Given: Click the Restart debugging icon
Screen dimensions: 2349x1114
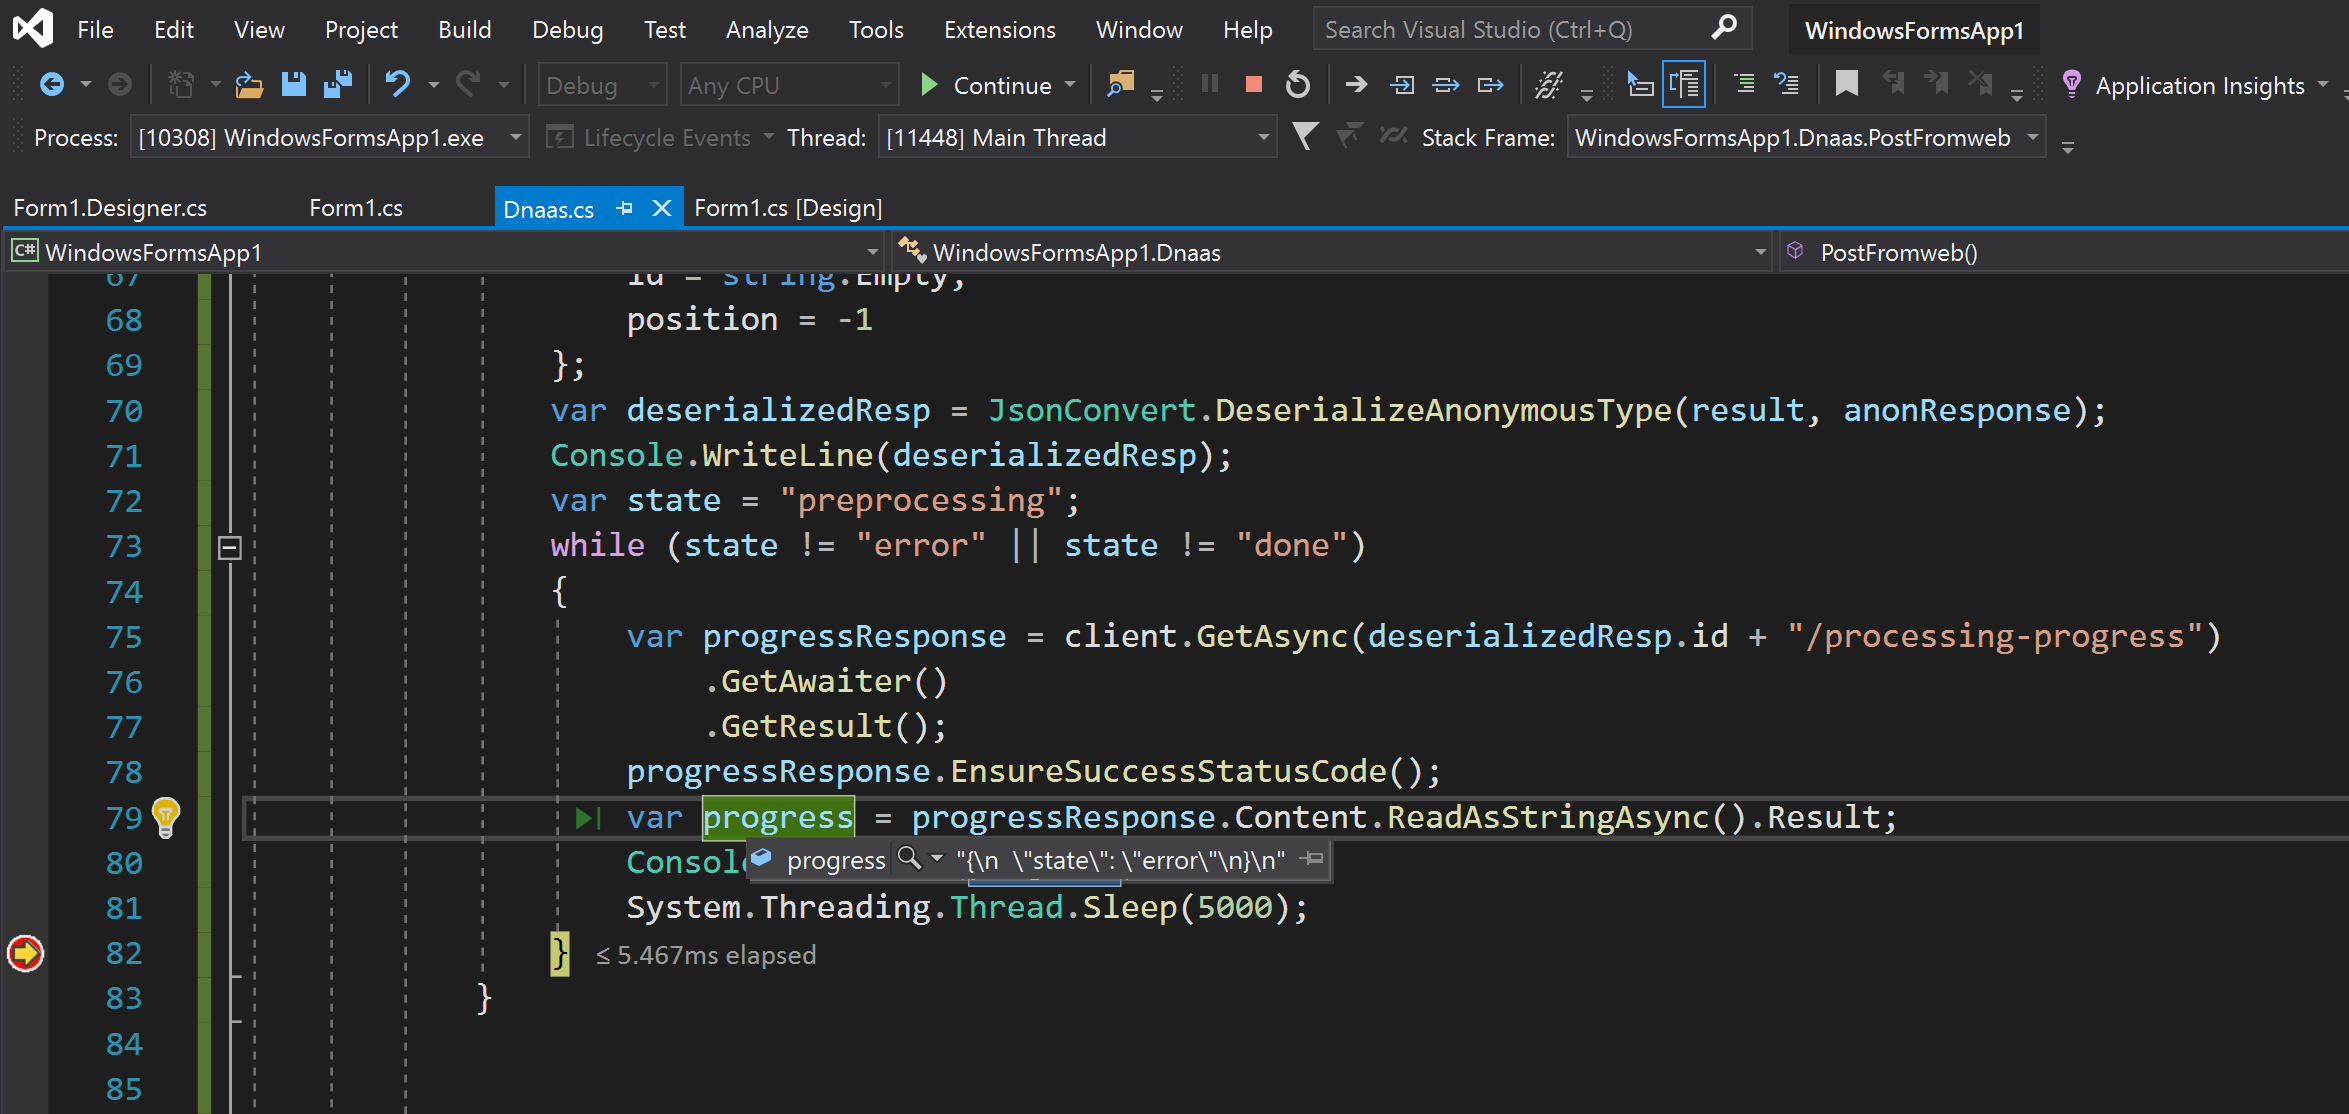Looking at the screenshot, I should pyautogui.click(x=1297, y=85).
